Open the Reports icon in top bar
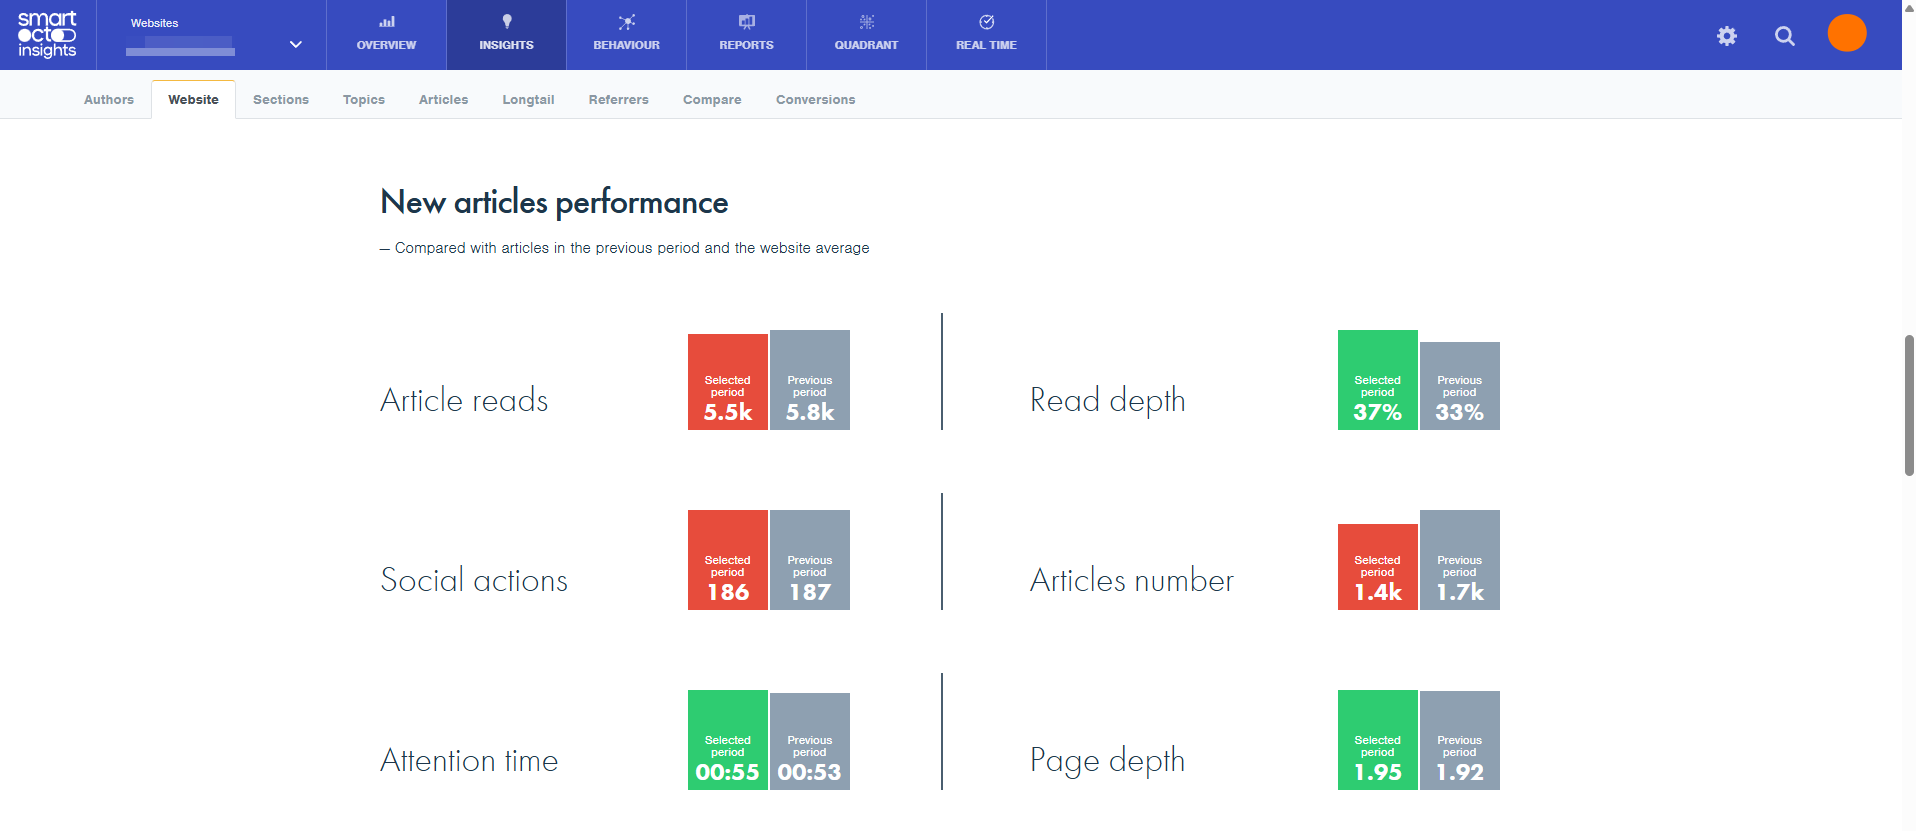 [x=746, y=22]
